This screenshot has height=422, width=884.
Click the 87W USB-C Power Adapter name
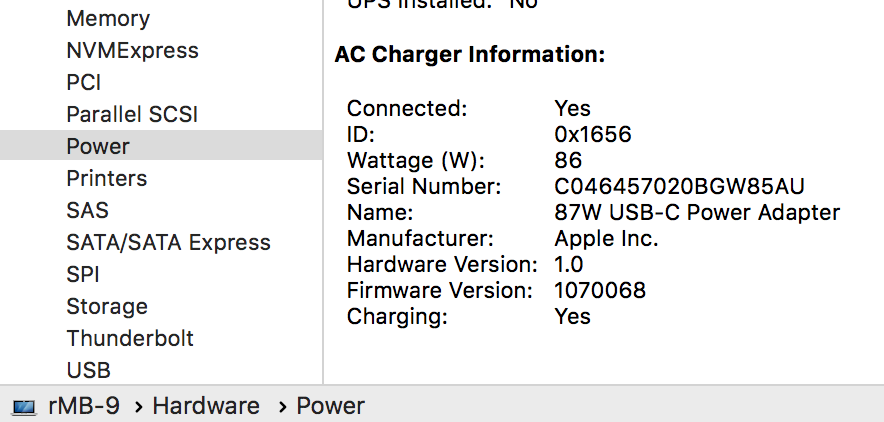[x=697, y=213]
